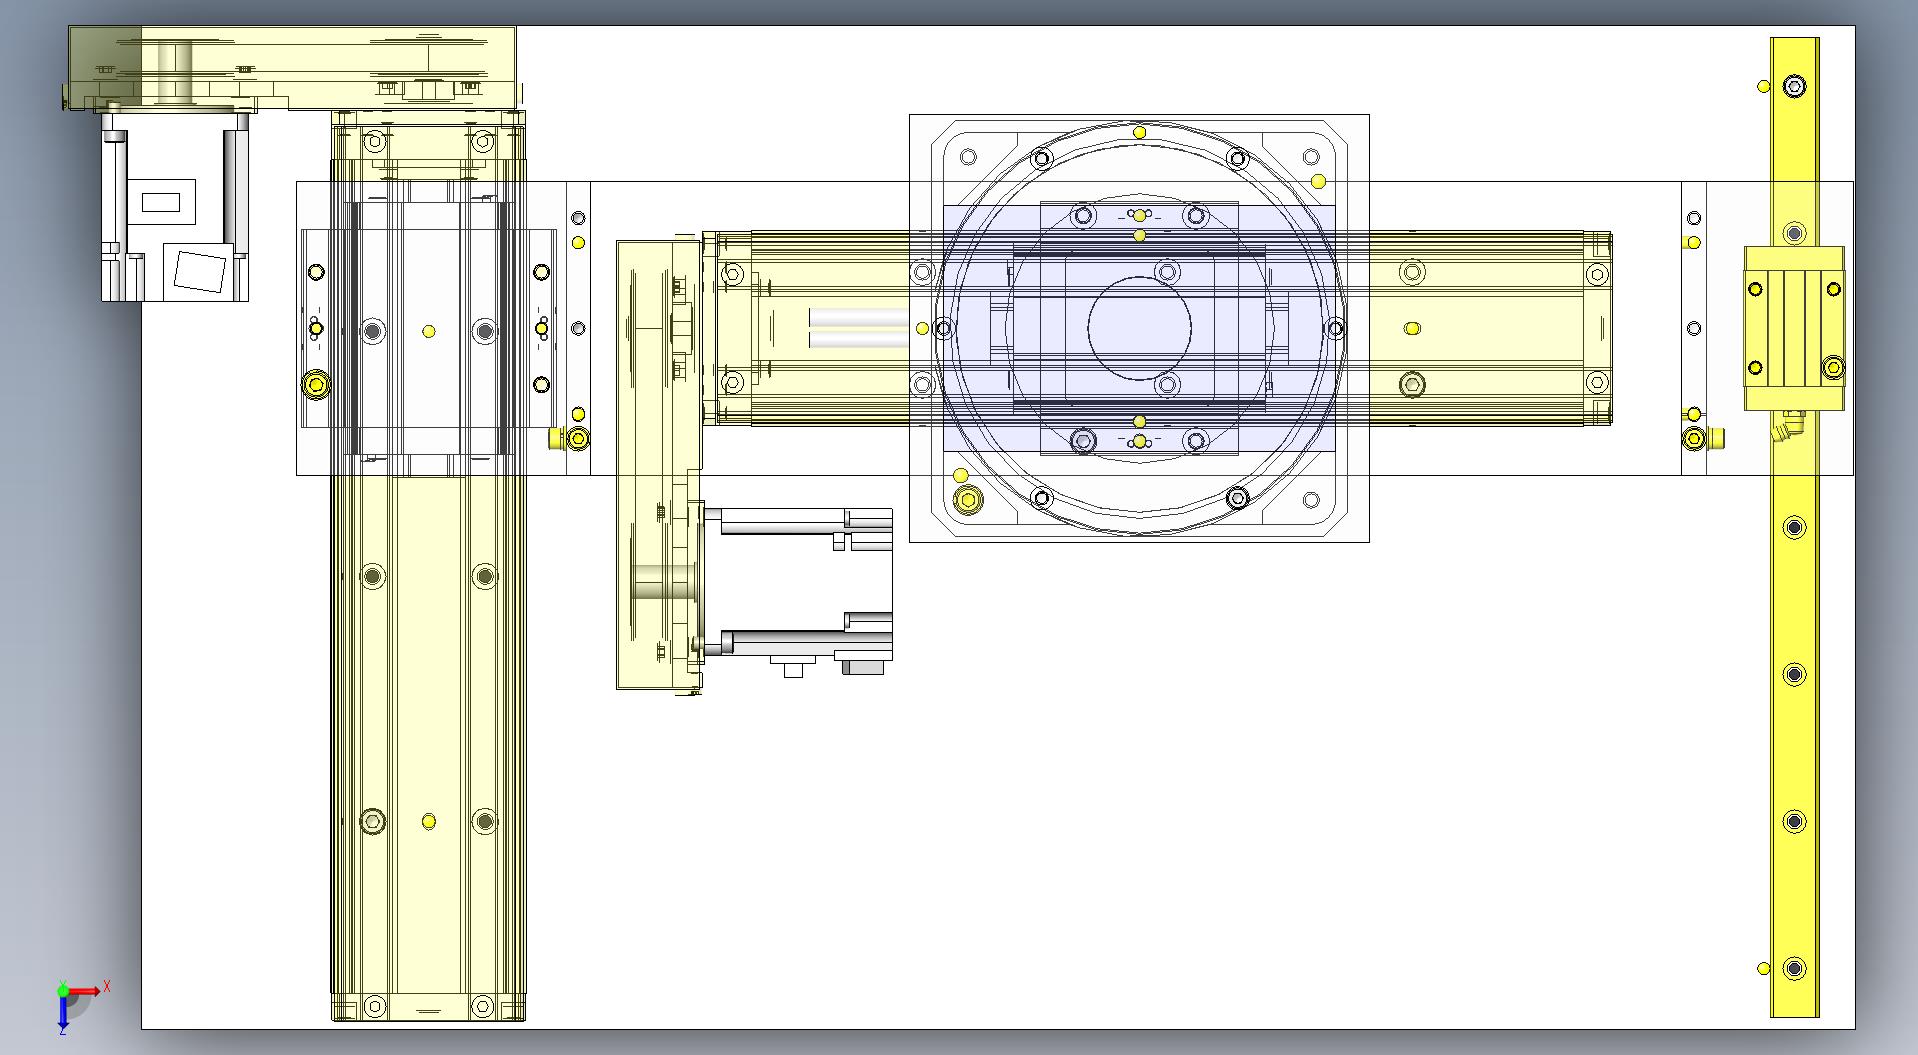Screen dimensions: 1918x1055
Task: Pick the yellow guide rail's bottom mounting screw
Action: 1795,968
